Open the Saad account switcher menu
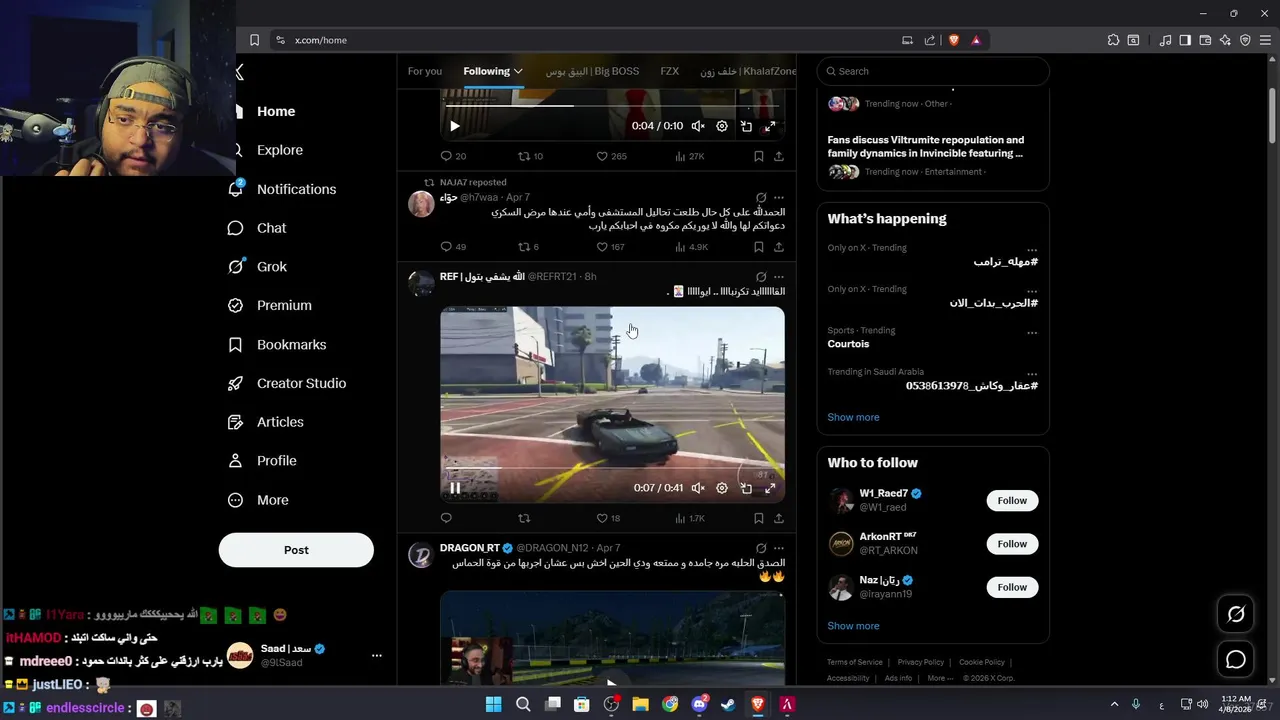The height and width of the screenshot is (720, 1280). pos(377,655)
